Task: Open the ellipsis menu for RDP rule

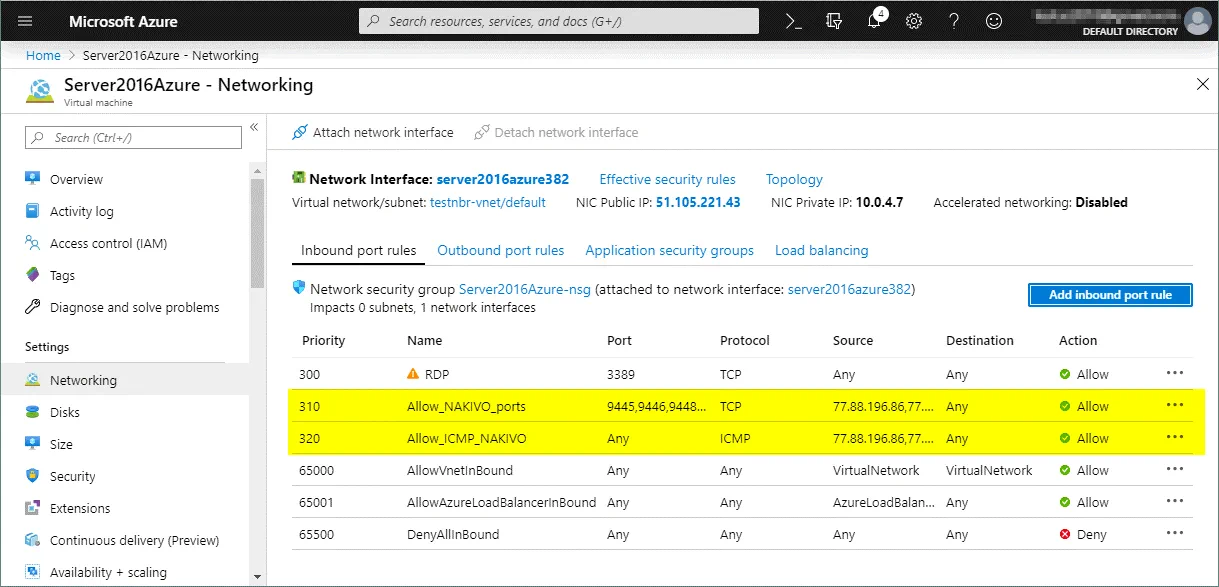Action: (1175, 373)
